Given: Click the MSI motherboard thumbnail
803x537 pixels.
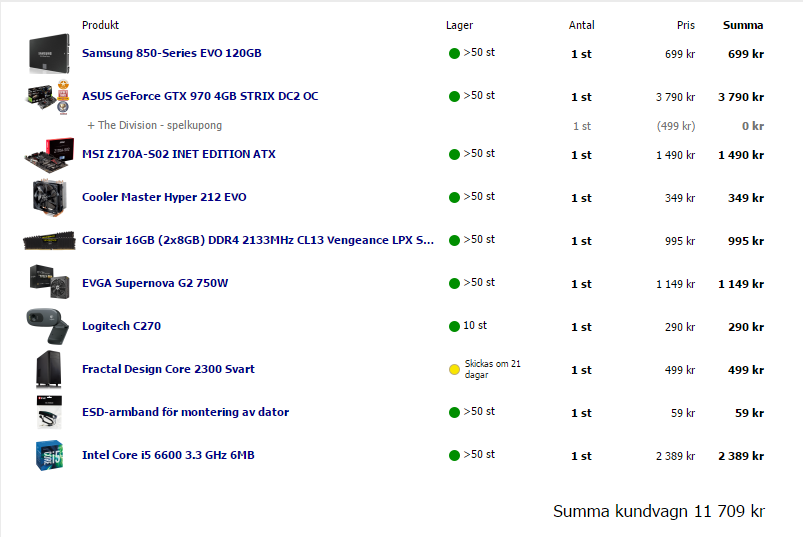Looking at the screenshot, I should [49, 155].
